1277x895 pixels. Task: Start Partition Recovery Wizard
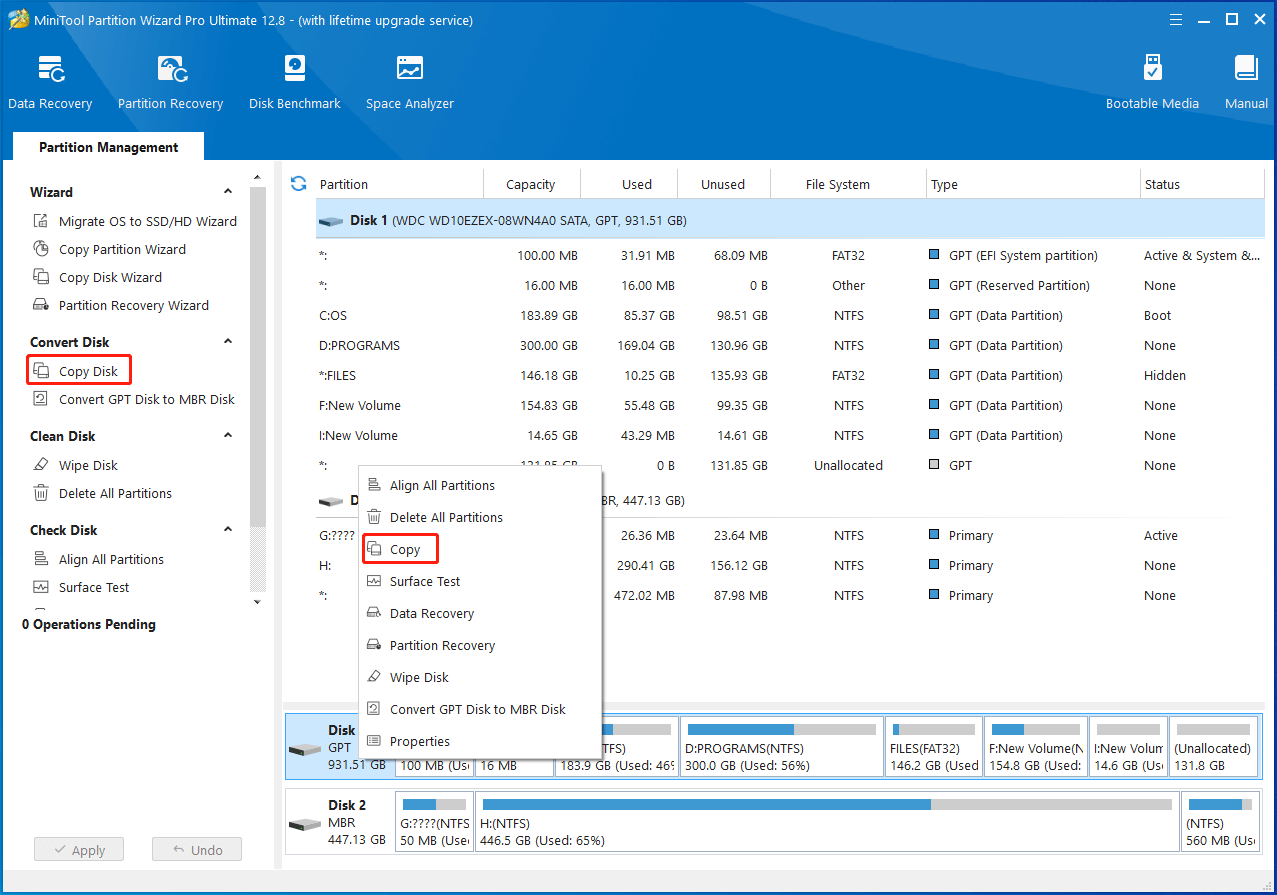(121, 306)
